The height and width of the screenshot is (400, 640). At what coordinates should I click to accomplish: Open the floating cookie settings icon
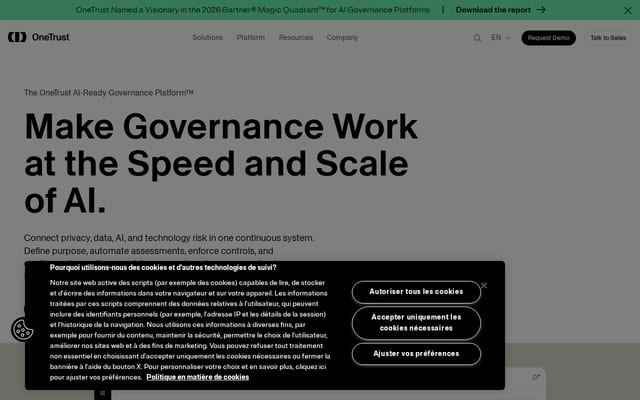point(22,329)
